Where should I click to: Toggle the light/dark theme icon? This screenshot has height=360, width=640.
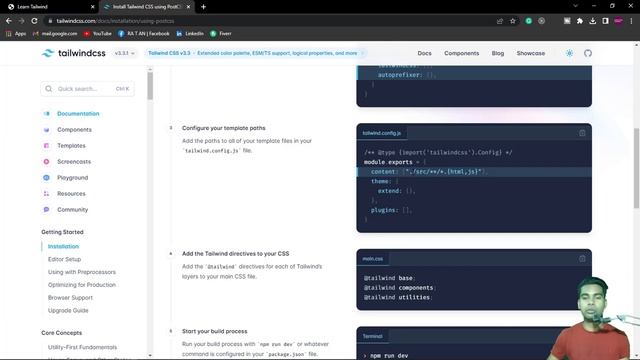point(569,53)
